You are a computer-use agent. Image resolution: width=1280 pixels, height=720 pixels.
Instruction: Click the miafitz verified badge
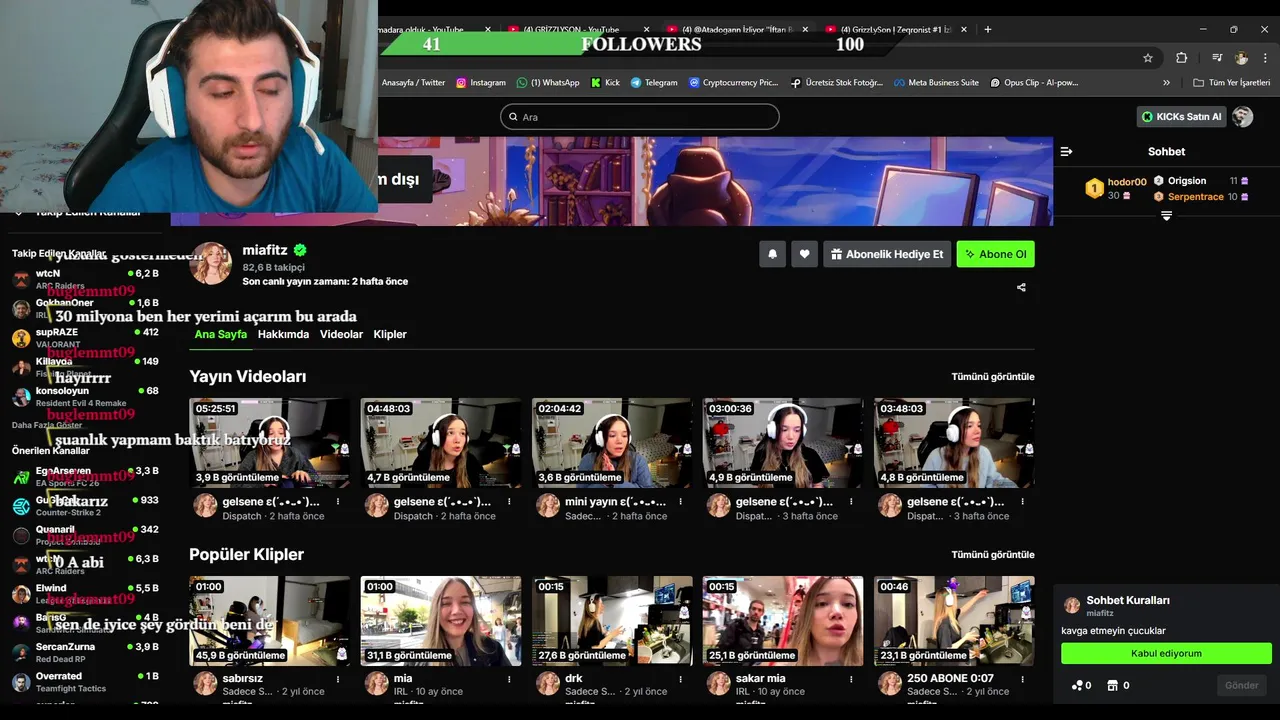[300, 251]
